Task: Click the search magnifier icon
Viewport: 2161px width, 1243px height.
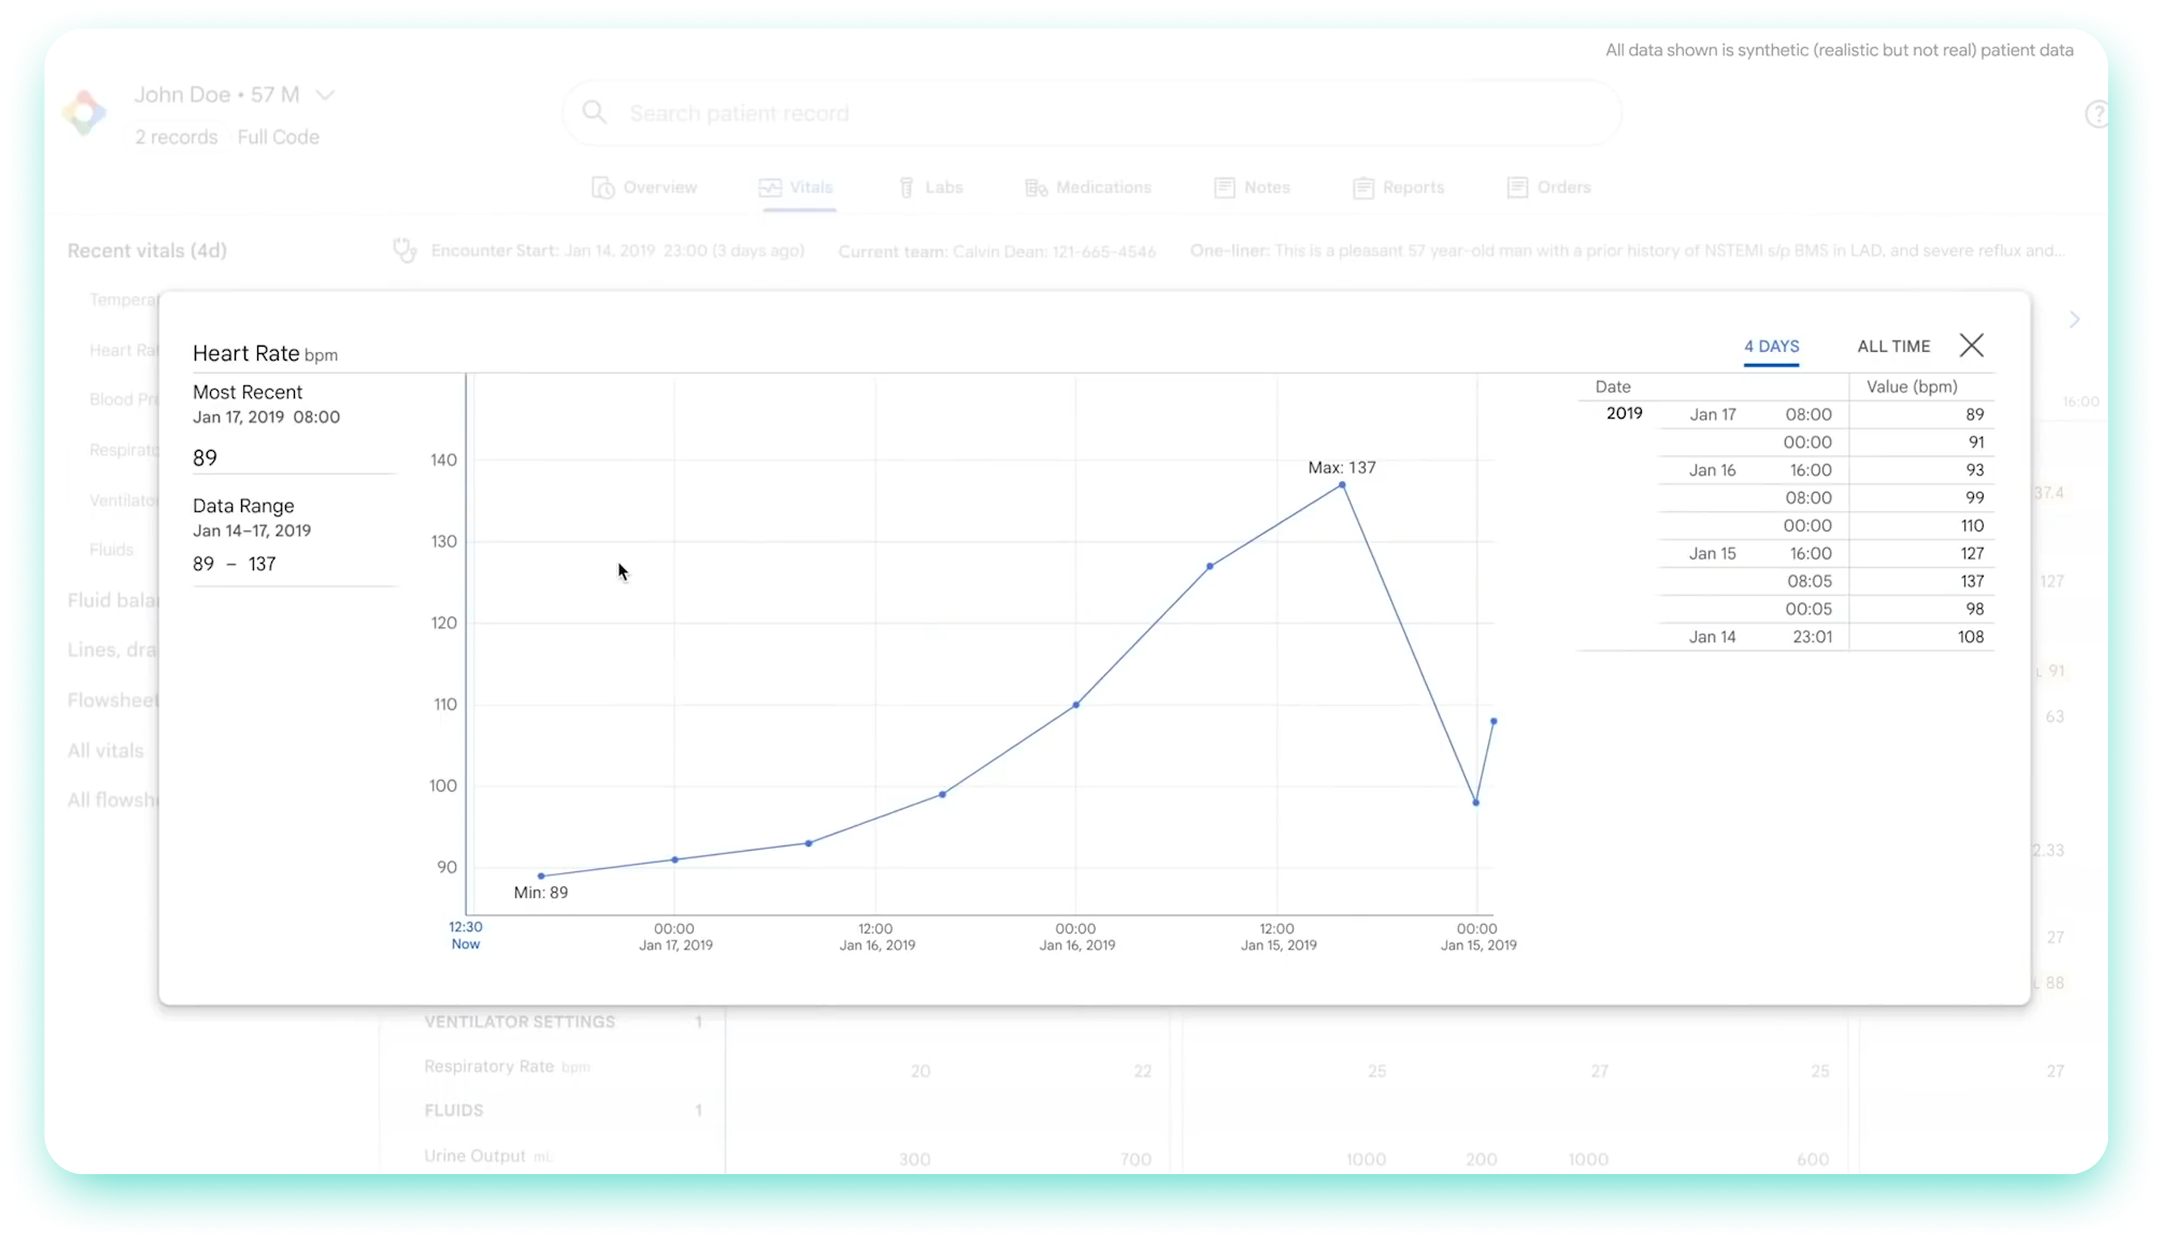Action: click(594, 113)
